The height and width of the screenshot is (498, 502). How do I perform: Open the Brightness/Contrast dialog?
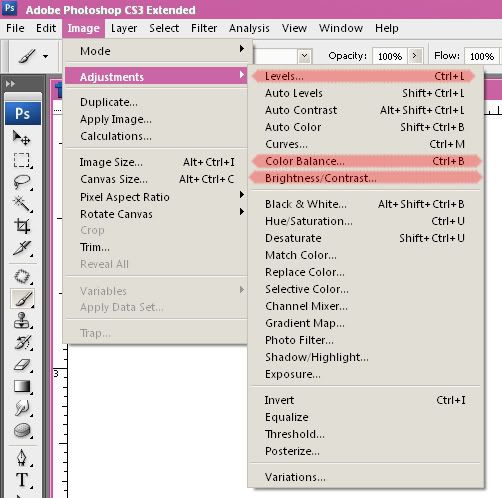(365, 178)
